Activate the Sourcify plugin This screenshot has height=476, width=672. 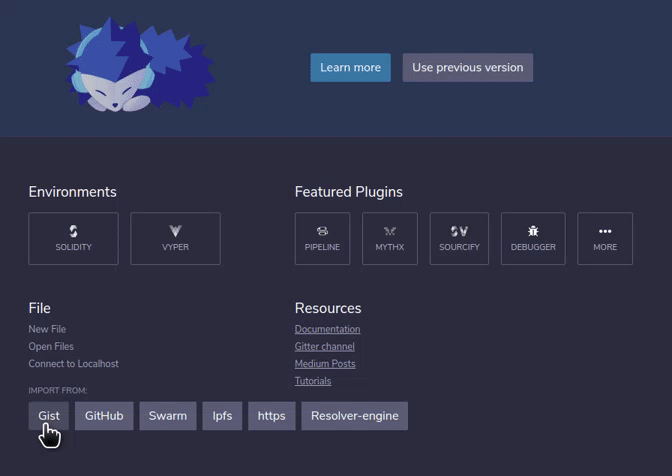(459, 239)
